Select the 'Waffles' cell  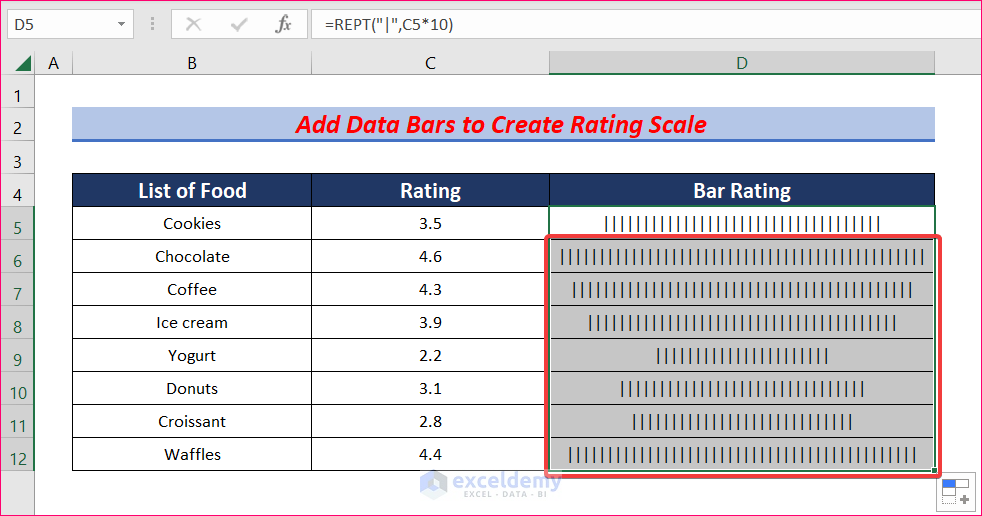coord(192,455)
